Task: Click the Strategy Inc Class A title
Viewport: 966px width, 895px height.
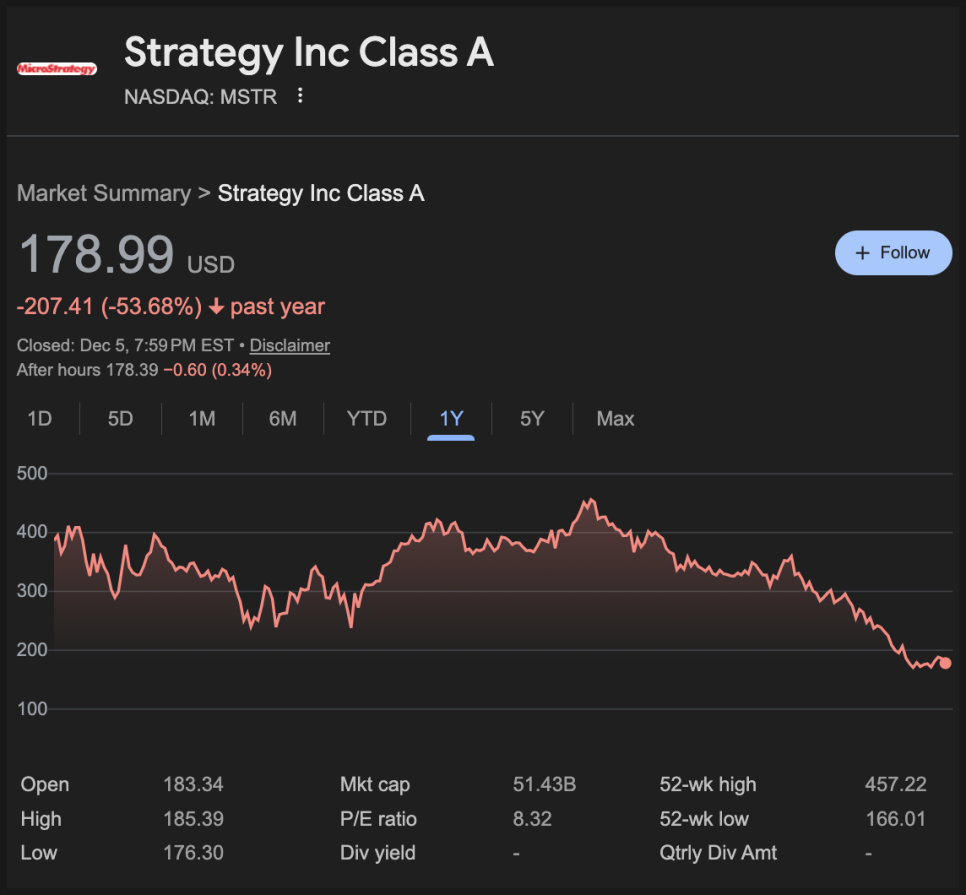Action: click(x=309, y=53)
